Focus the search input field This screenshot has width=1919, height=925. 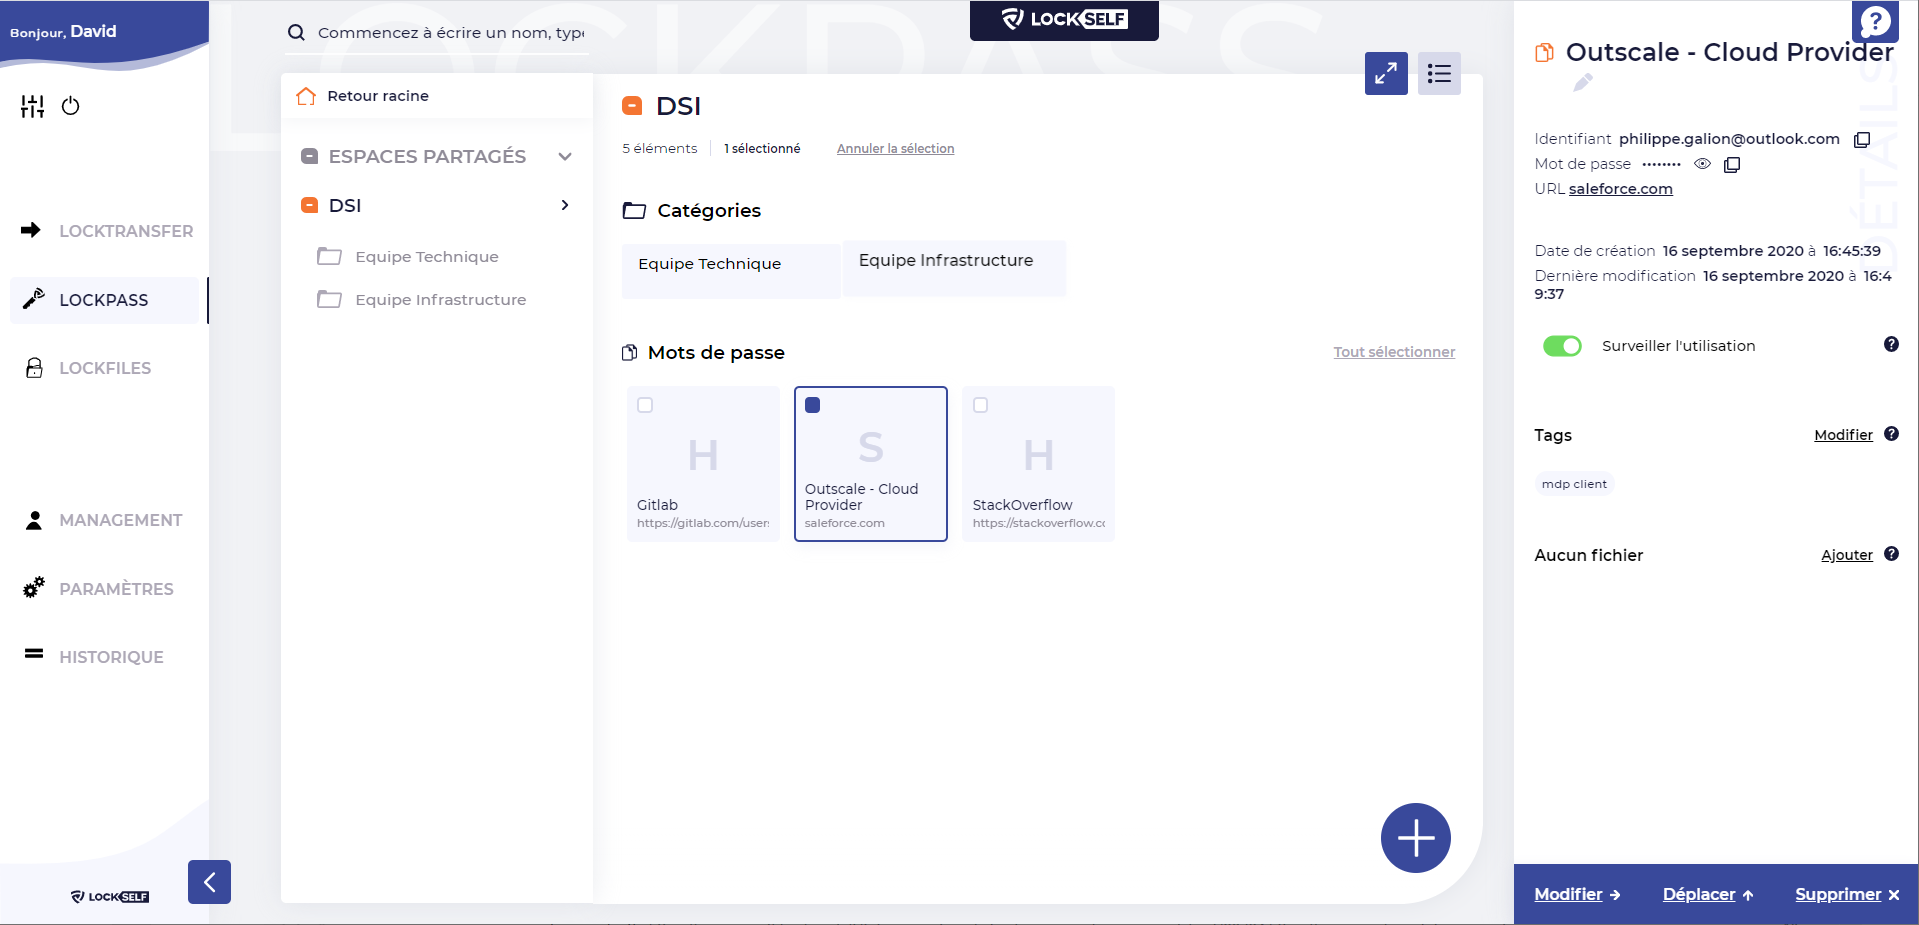click(451, 33)
